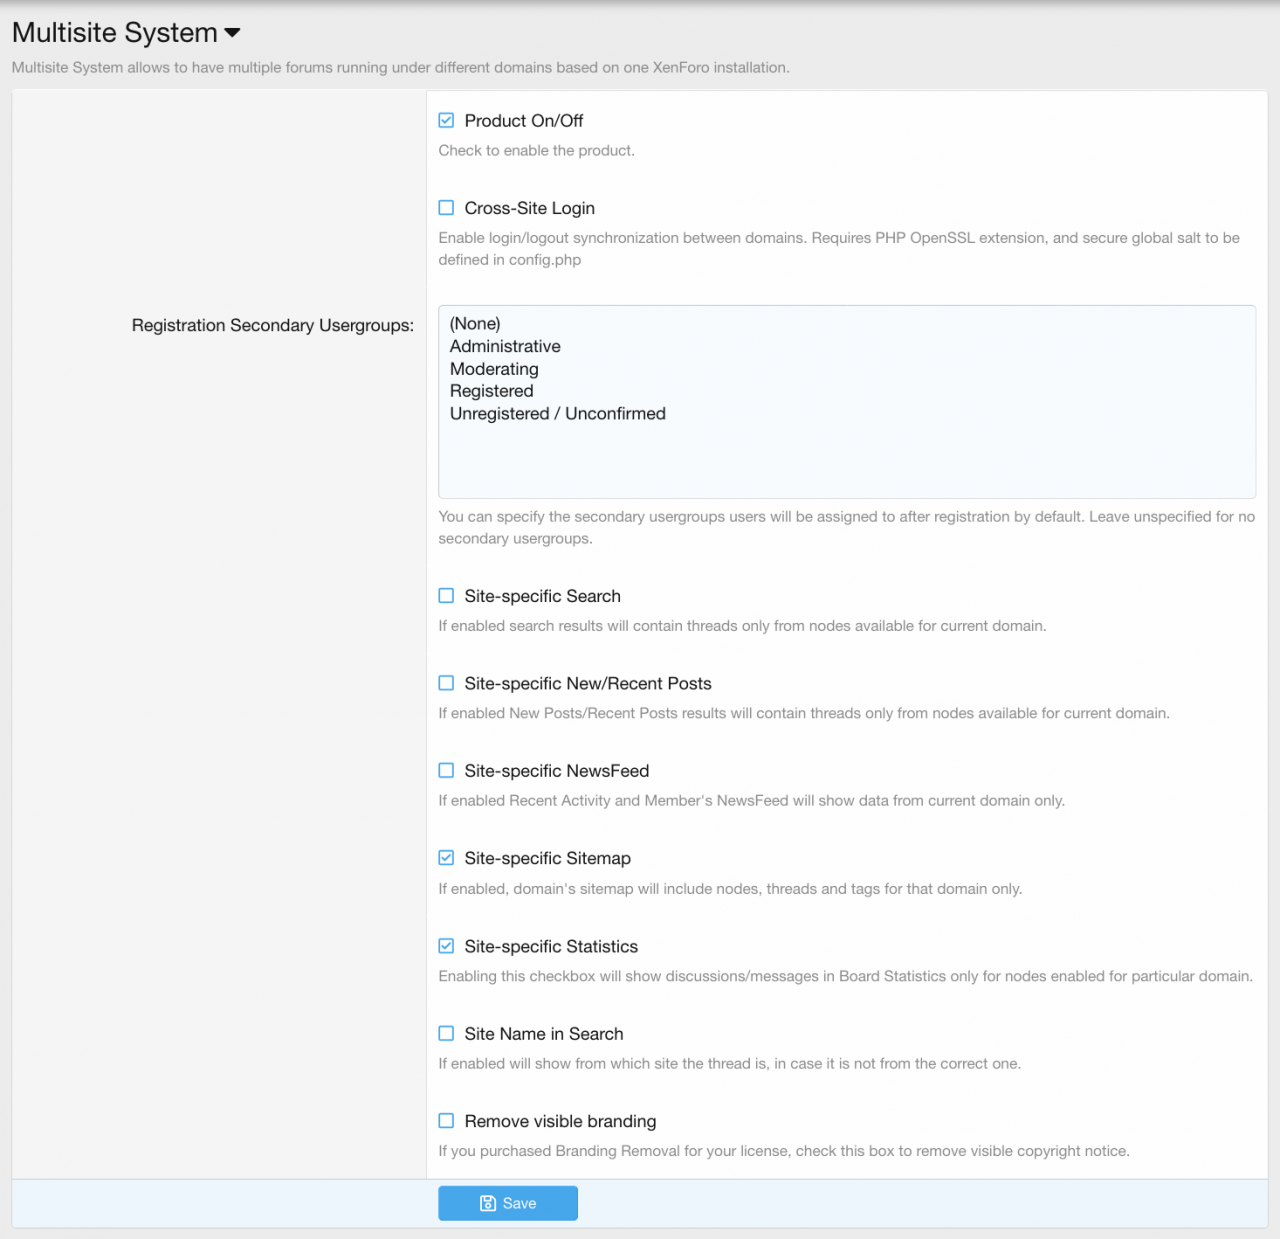Uncheck the Product On/Off checkbox
Image resolution: width=1280 pixels, height=1239 pixels.
click(x=446, y=121)
